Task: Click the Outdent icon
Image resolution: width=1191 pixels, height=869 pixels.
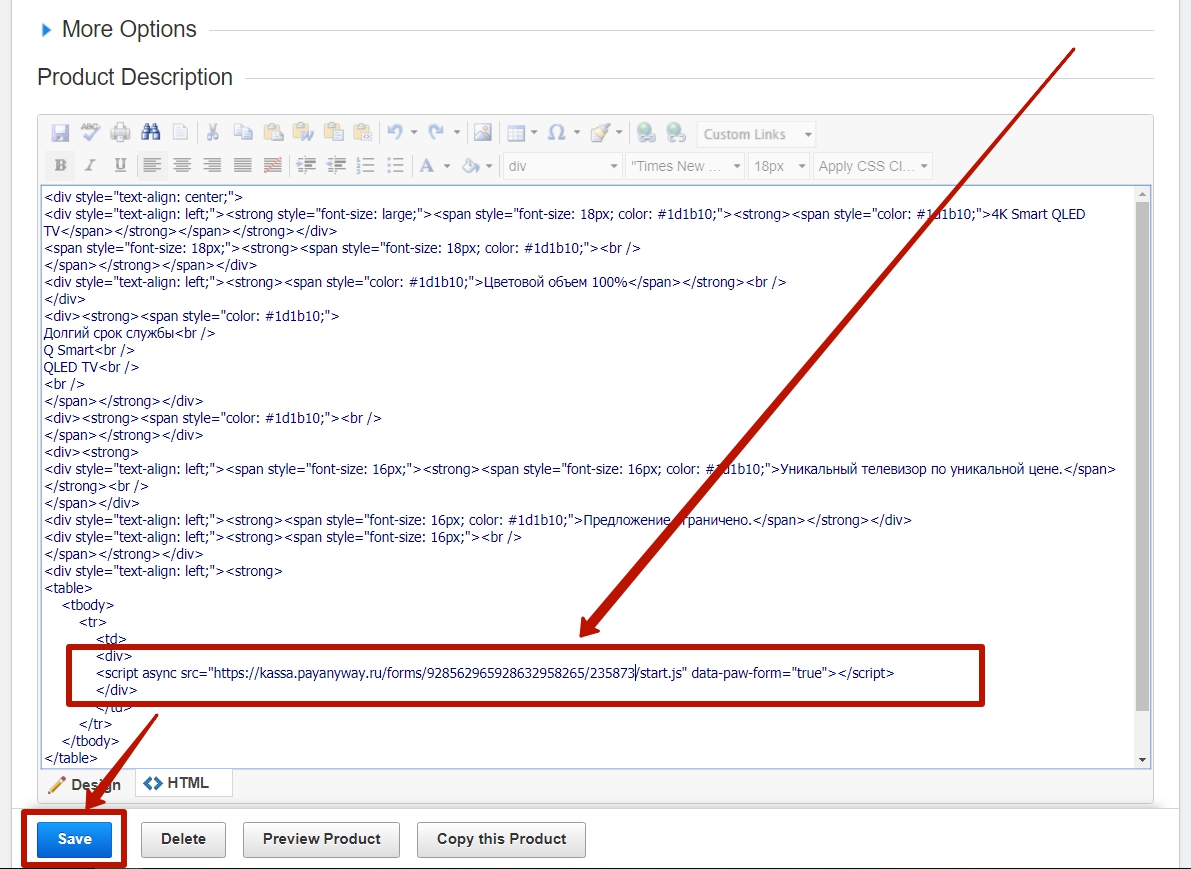Action: click(336, 165)
